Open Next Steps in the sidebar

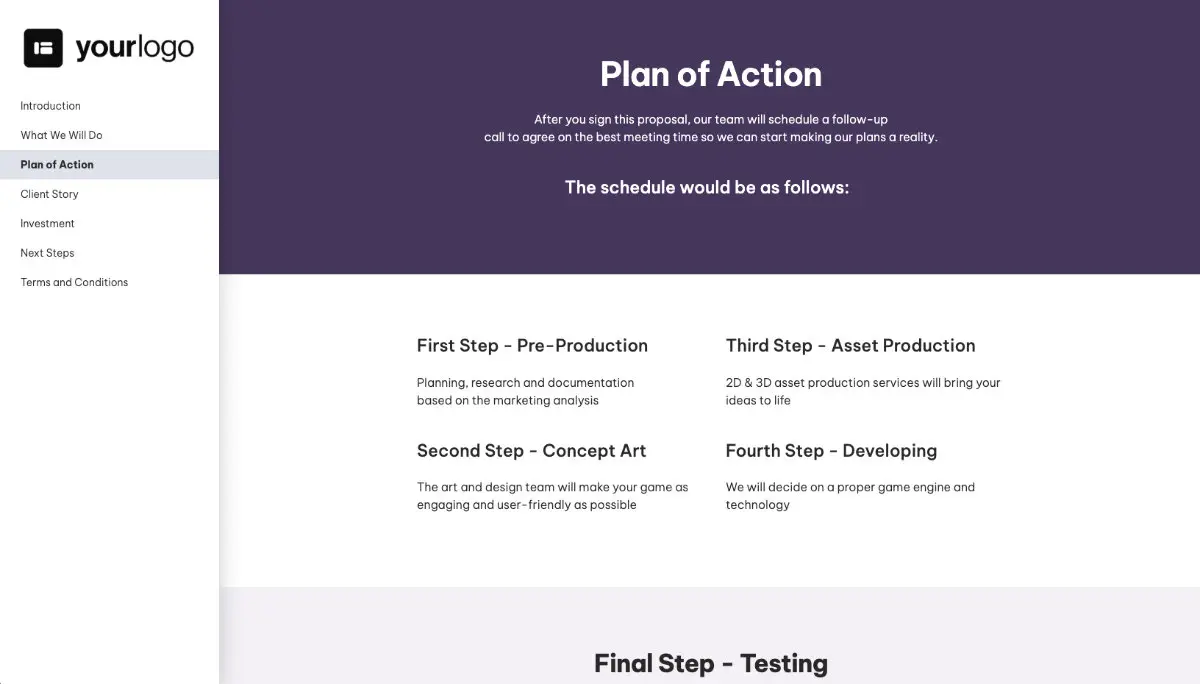point(47,252)
